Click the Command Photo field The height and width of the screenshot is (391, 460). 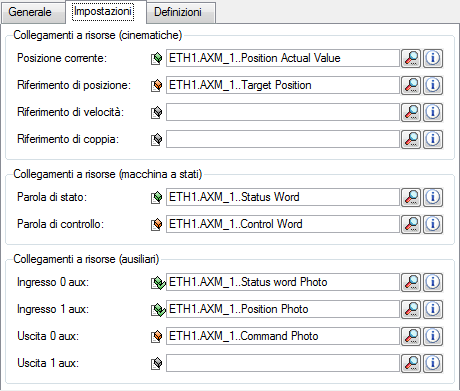click(x=283, y=336)
